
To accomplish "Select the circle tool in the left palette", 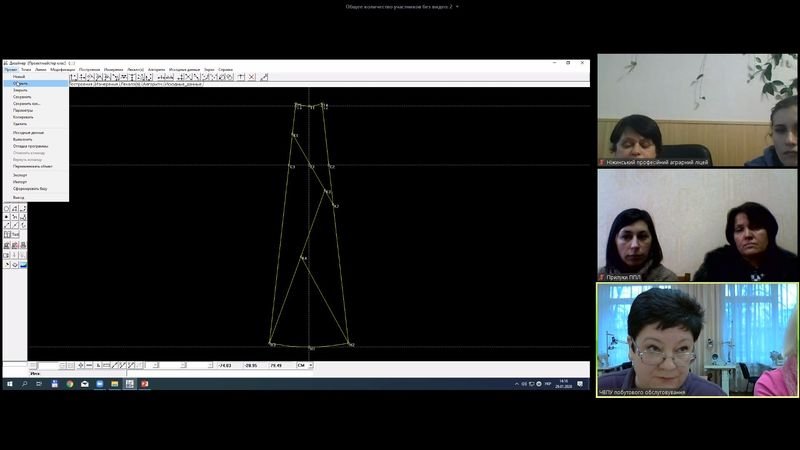I will pyautogui.click(x=7, y=208).
